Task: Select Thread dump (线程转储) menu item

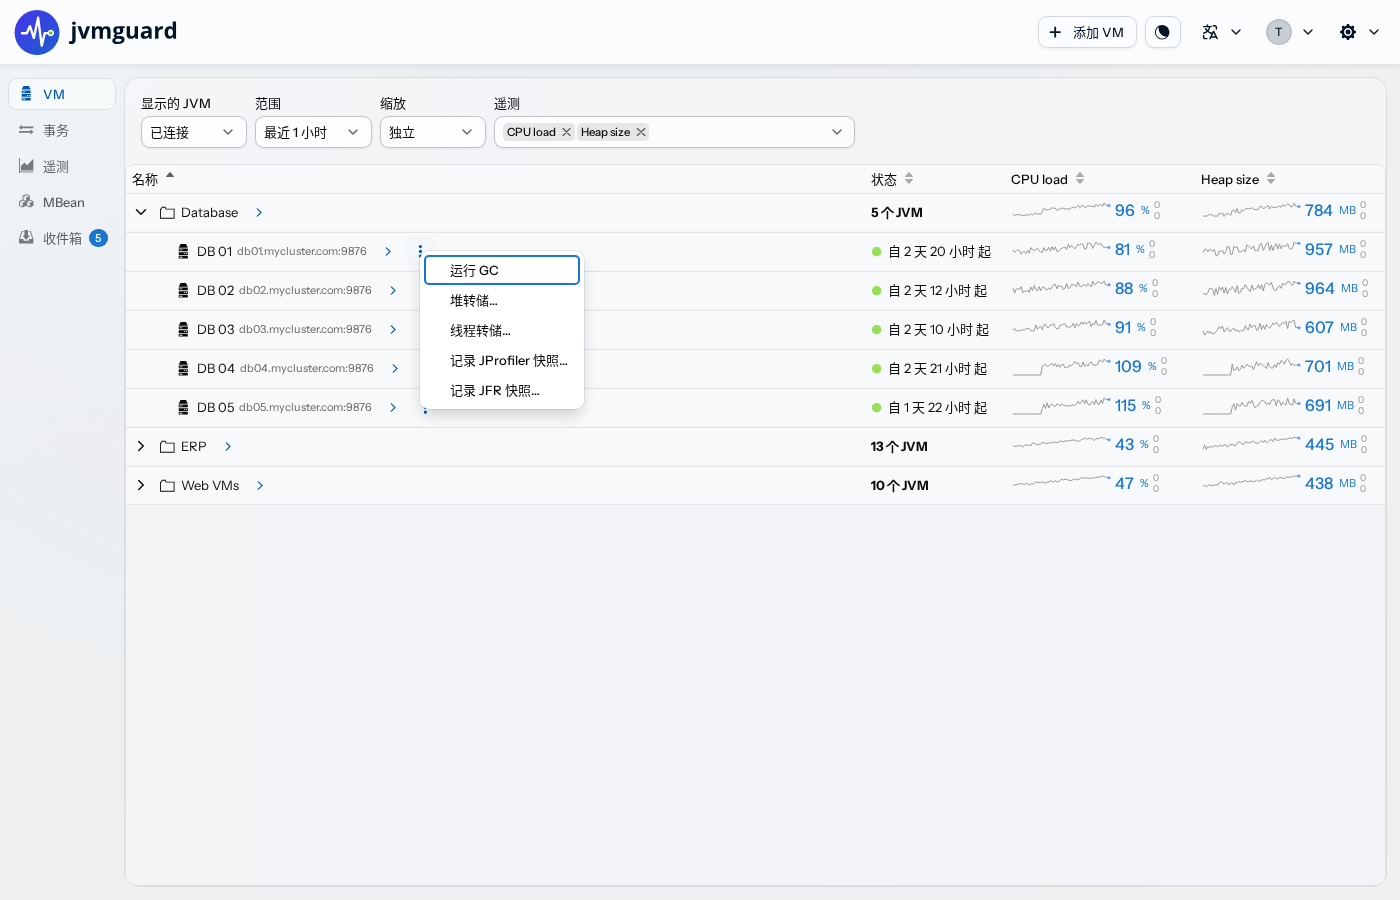Action: point(502,330)
